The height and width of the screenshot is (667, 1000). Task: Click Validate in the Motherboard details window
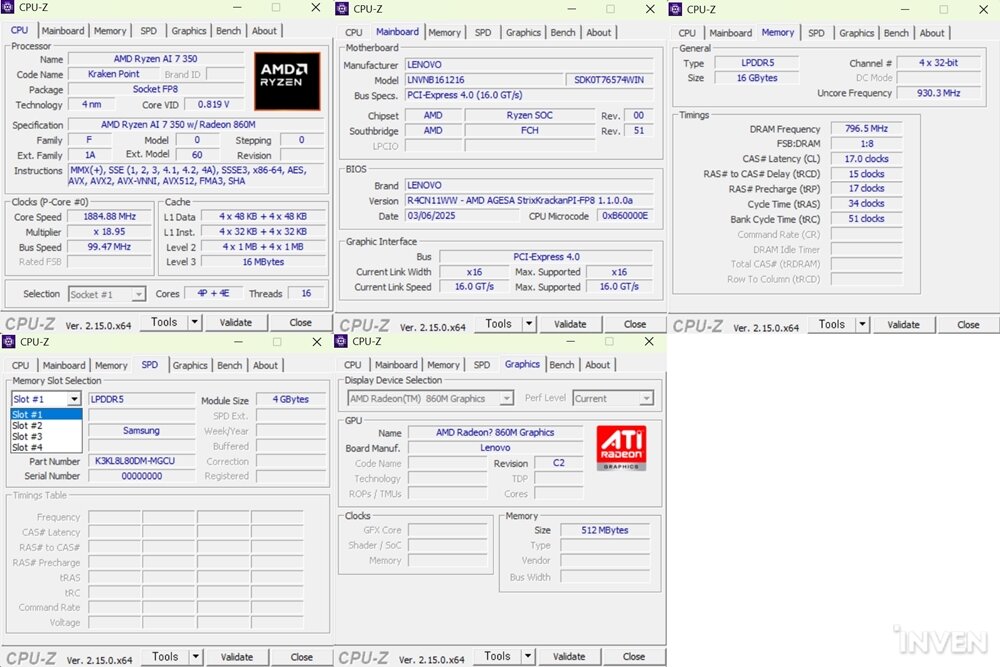coord(570,324)
